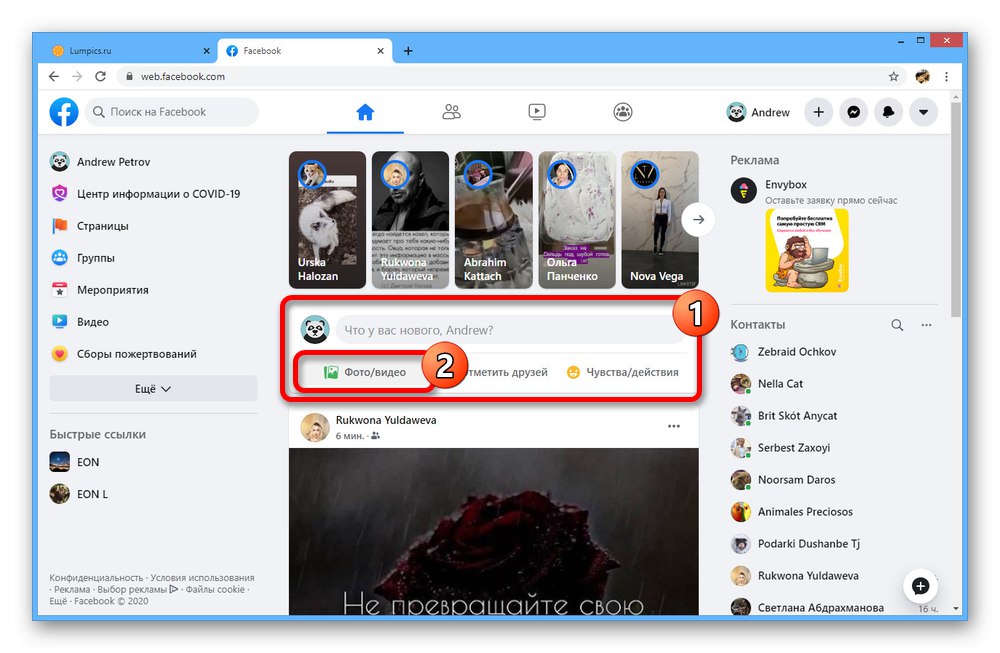Open Chrome profile avatar
1000x653 pixels.
pyautogui.click(x=922, y=77)
